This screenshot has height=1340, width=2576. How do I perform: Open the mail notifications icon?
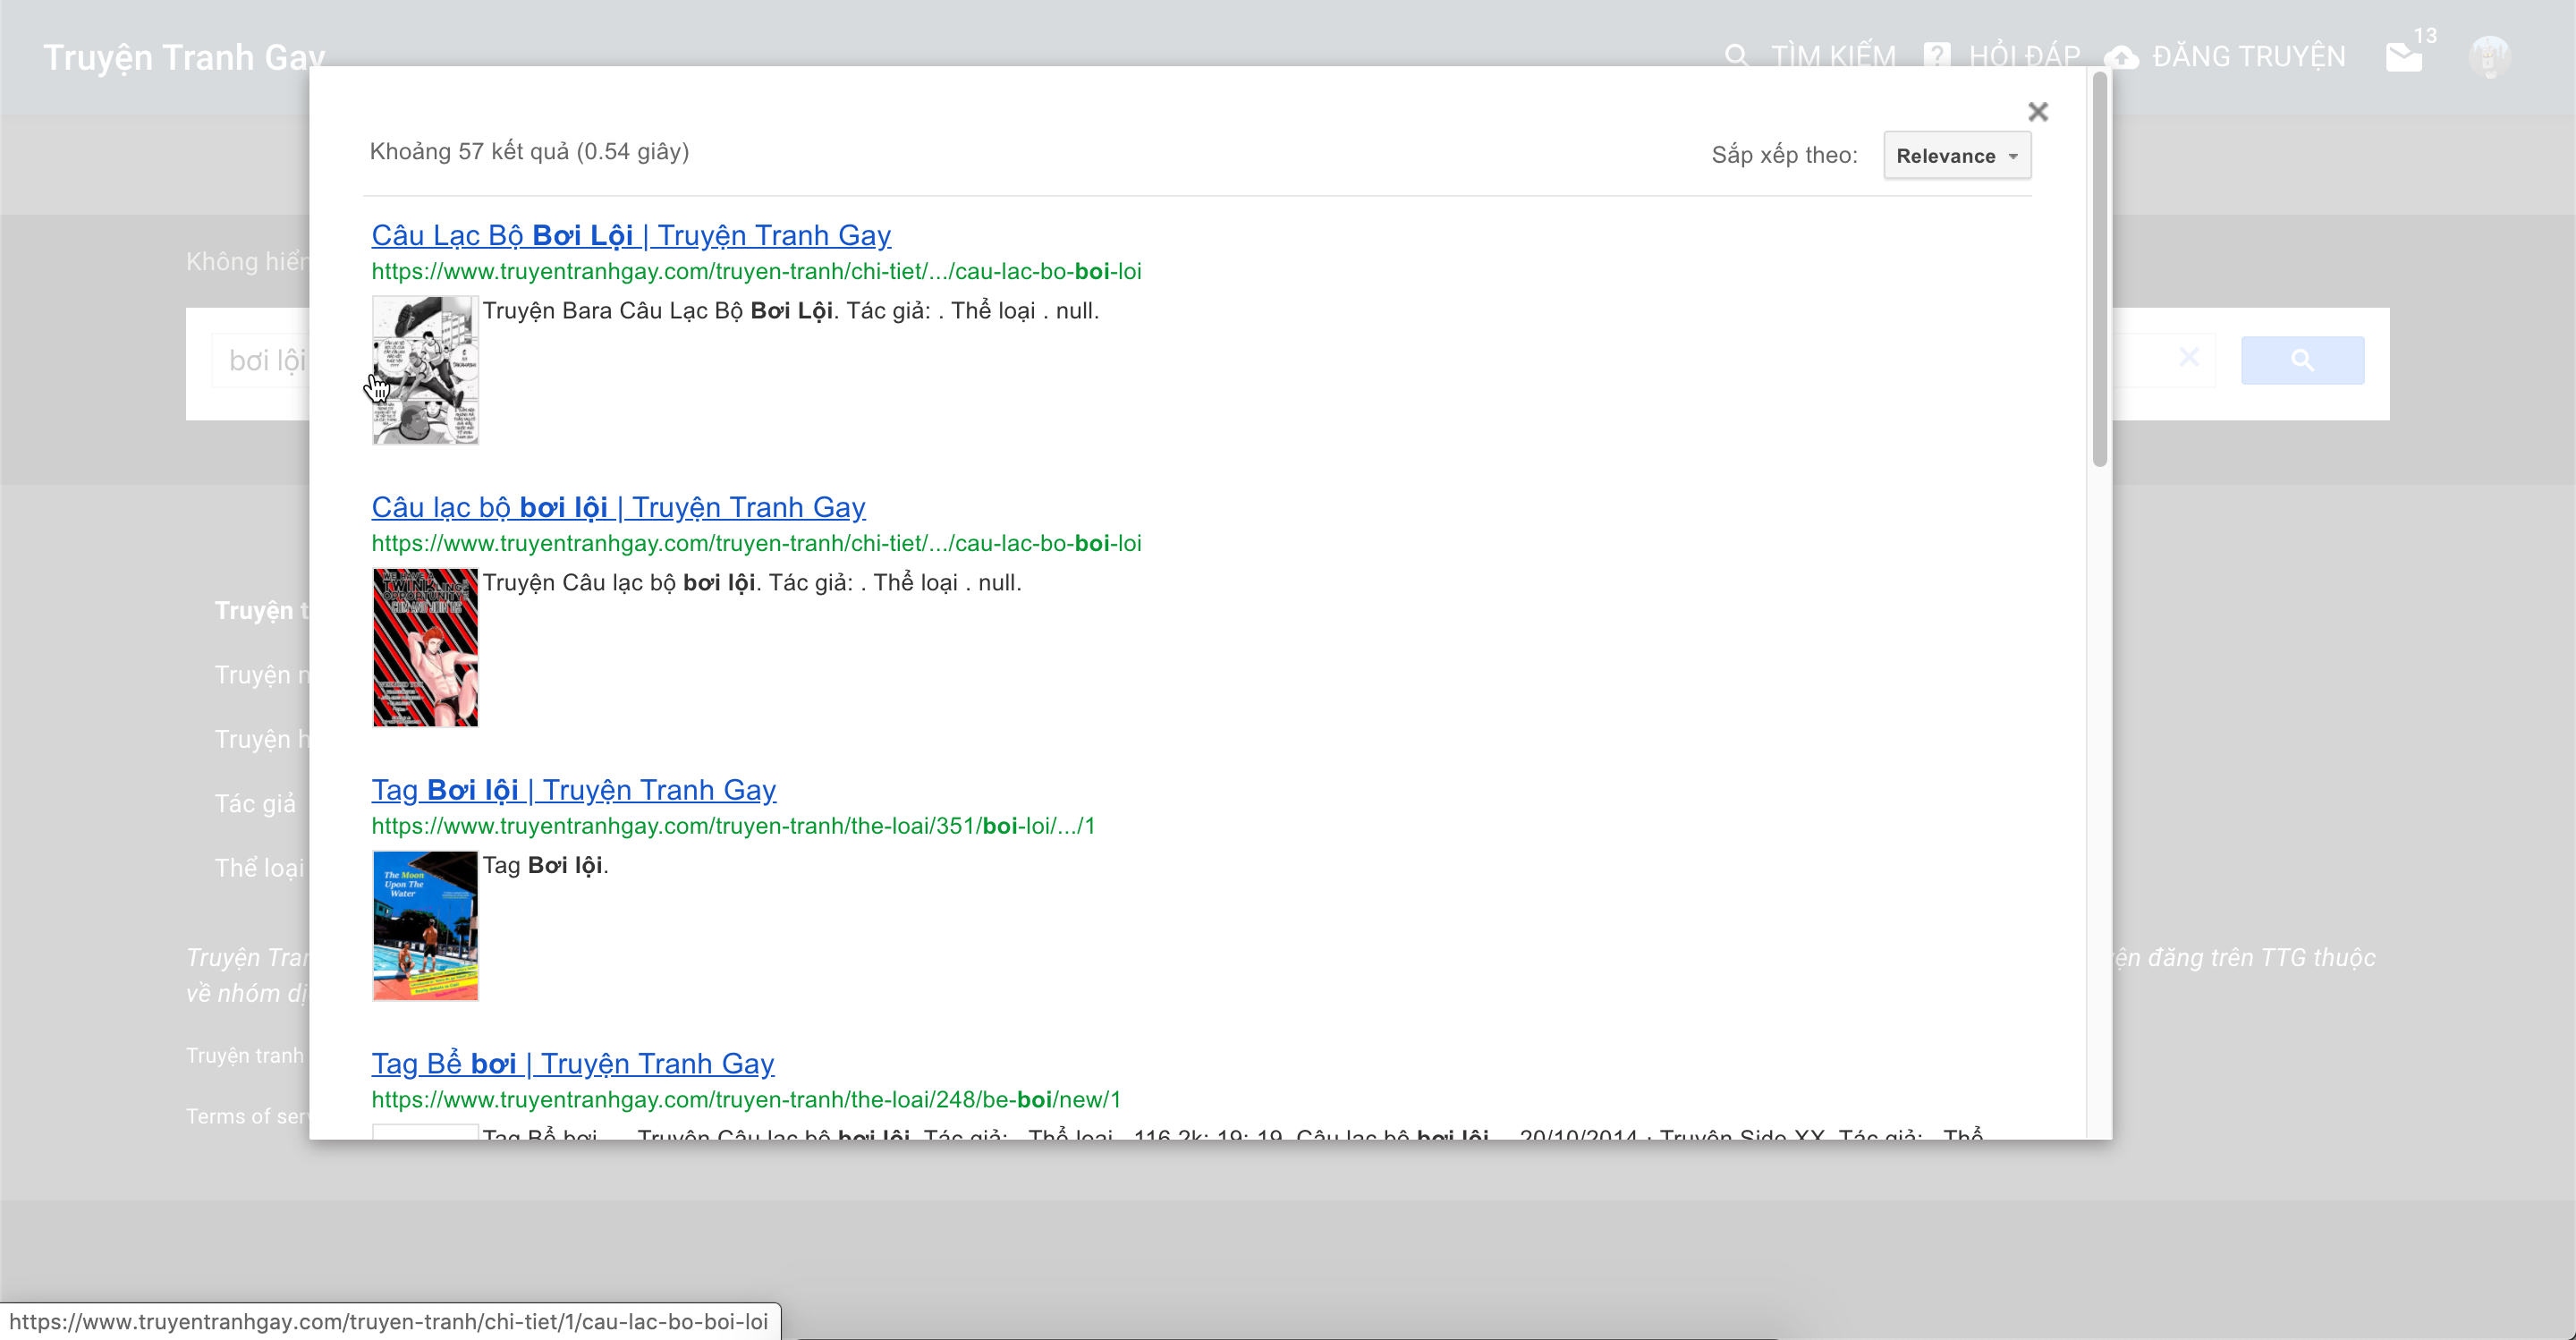click(2403, 57)
